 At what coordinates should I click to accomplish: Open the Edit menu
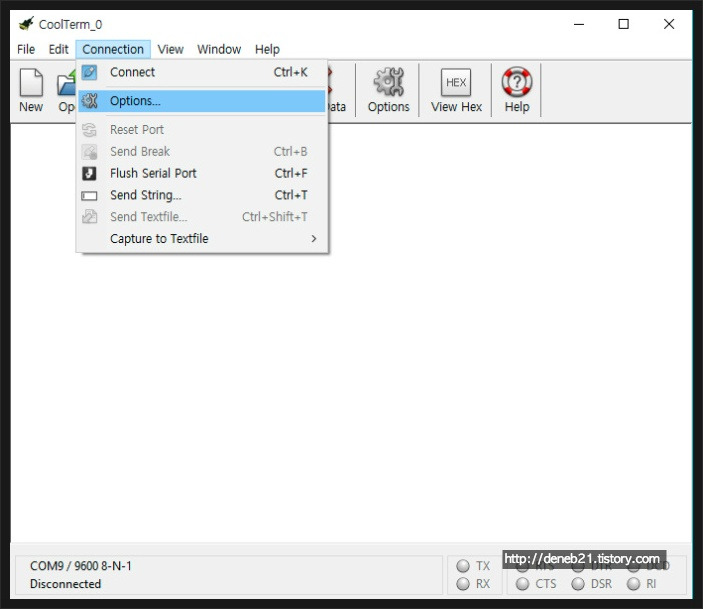[58, 49]
